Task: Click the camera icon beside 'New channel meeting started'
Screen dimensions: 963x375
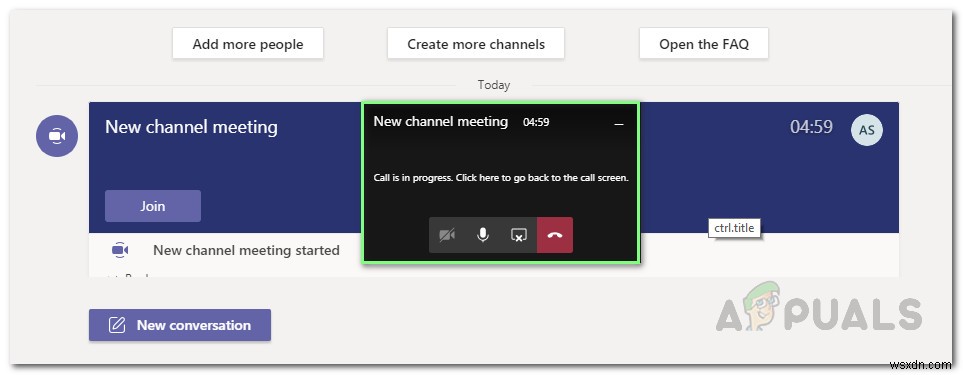Action: (120, 250)
